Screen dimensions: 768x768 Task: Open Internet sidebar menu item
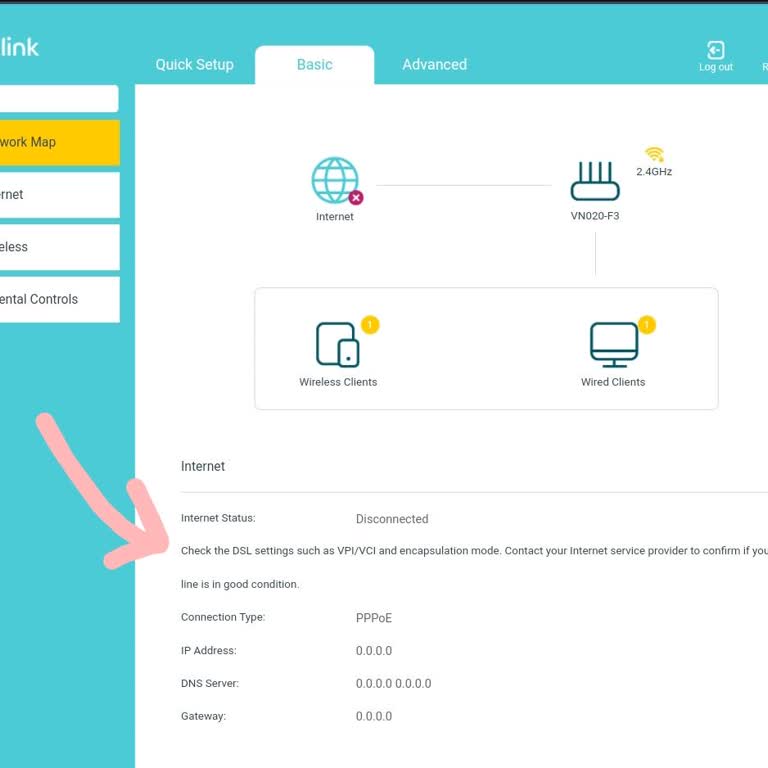coord(60,195)
